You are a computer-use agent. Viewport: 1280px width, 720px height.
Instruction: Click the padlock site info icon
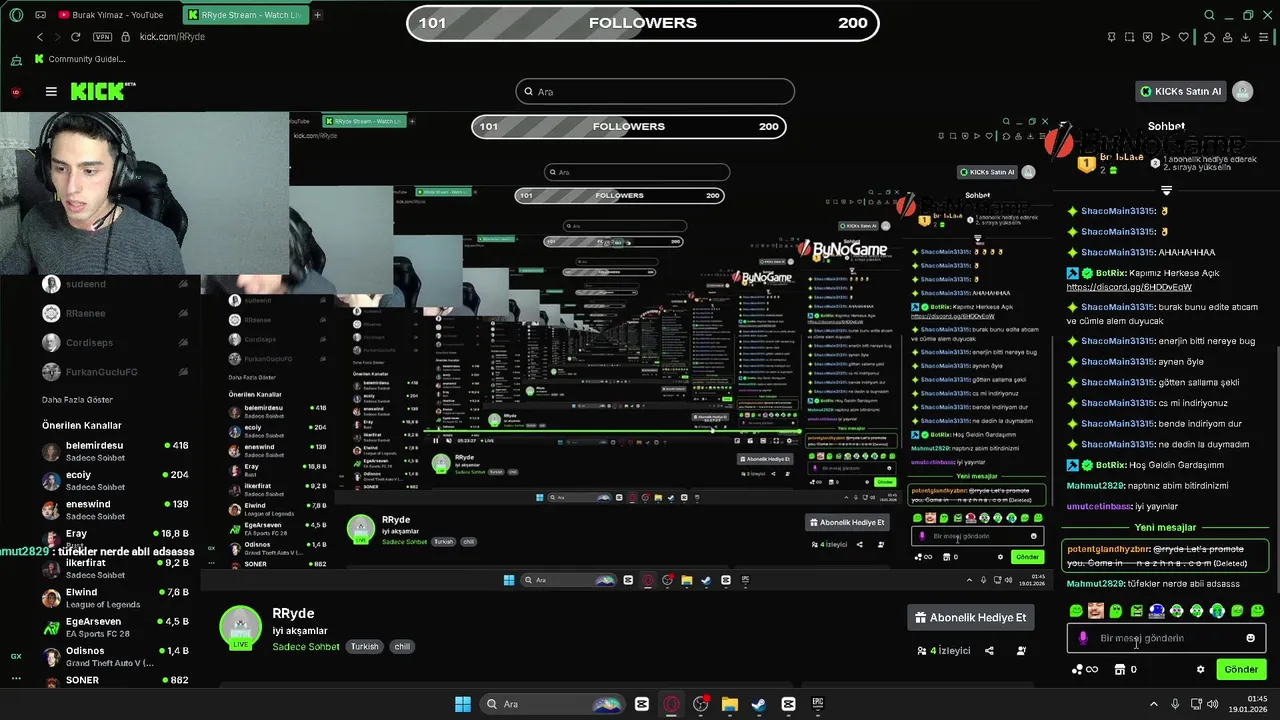pyautogui.click(x=126, y=37)
